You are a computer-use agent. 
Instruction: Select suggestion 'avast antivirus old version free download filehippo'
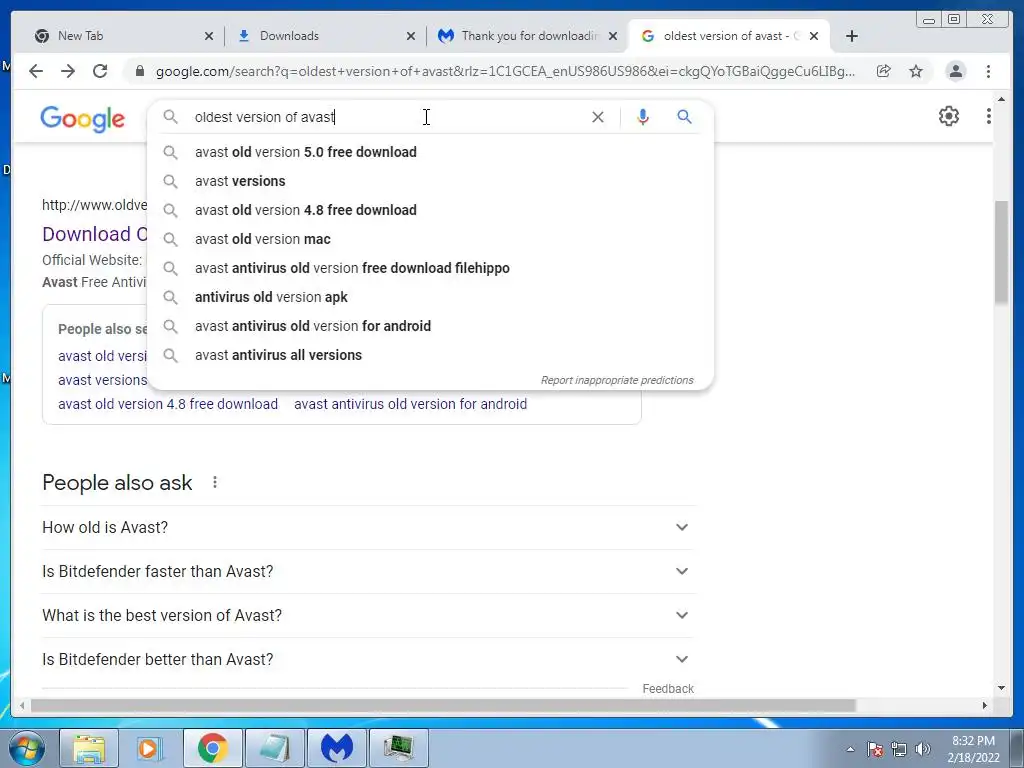(x=430, y=268)
